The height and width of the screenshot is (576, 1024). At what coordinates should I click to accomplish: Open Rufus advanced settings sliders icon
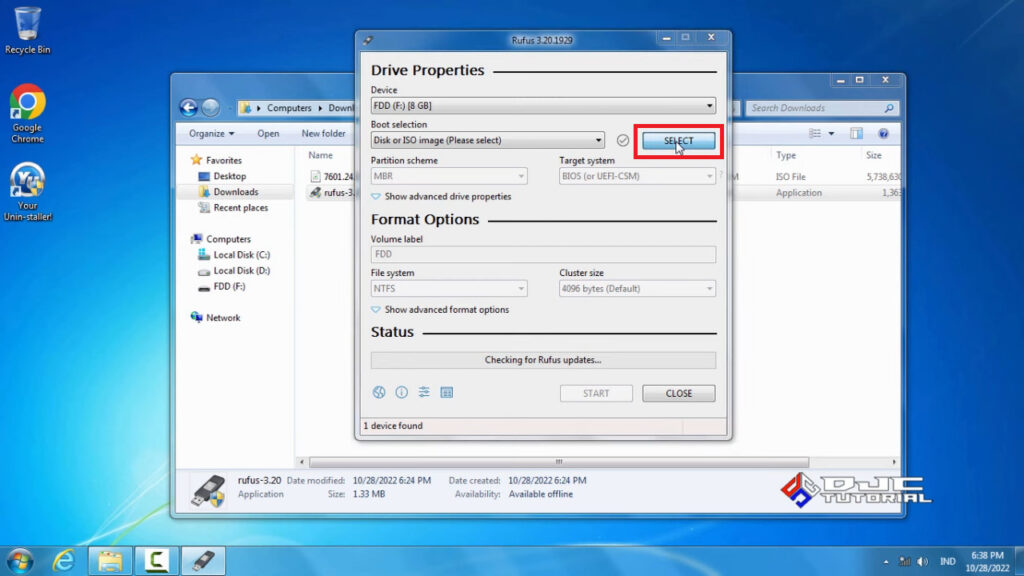(423, 392)
